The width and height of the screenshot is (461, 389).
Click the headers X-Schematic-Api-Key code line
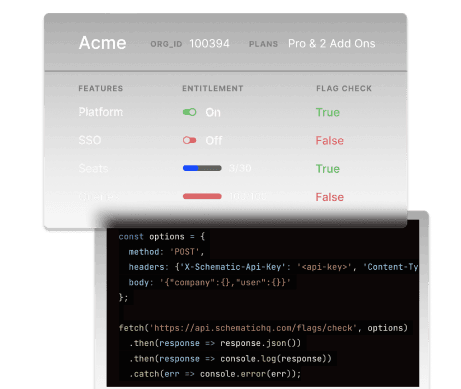pos(273,267)
